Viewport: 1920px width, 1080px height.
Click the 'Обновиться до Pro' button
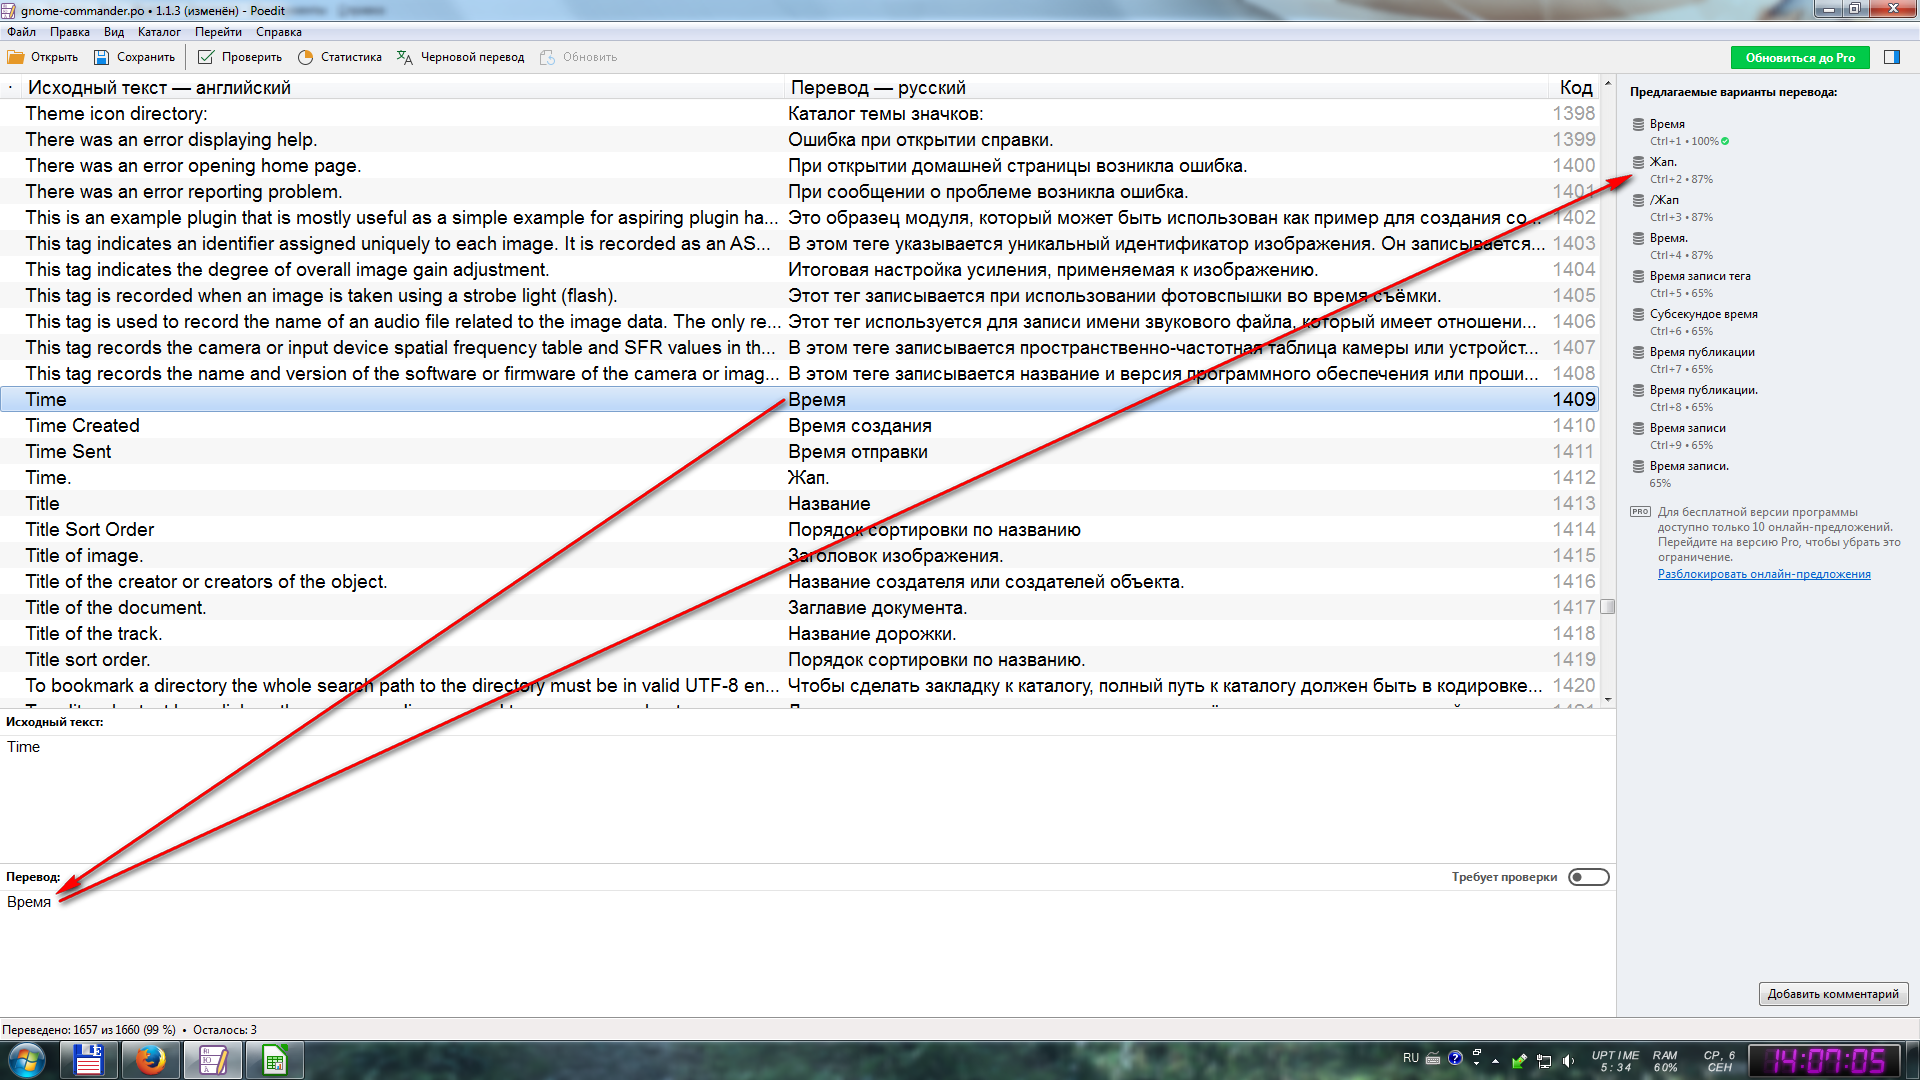pyautogui.click(x=1800, y=57)
